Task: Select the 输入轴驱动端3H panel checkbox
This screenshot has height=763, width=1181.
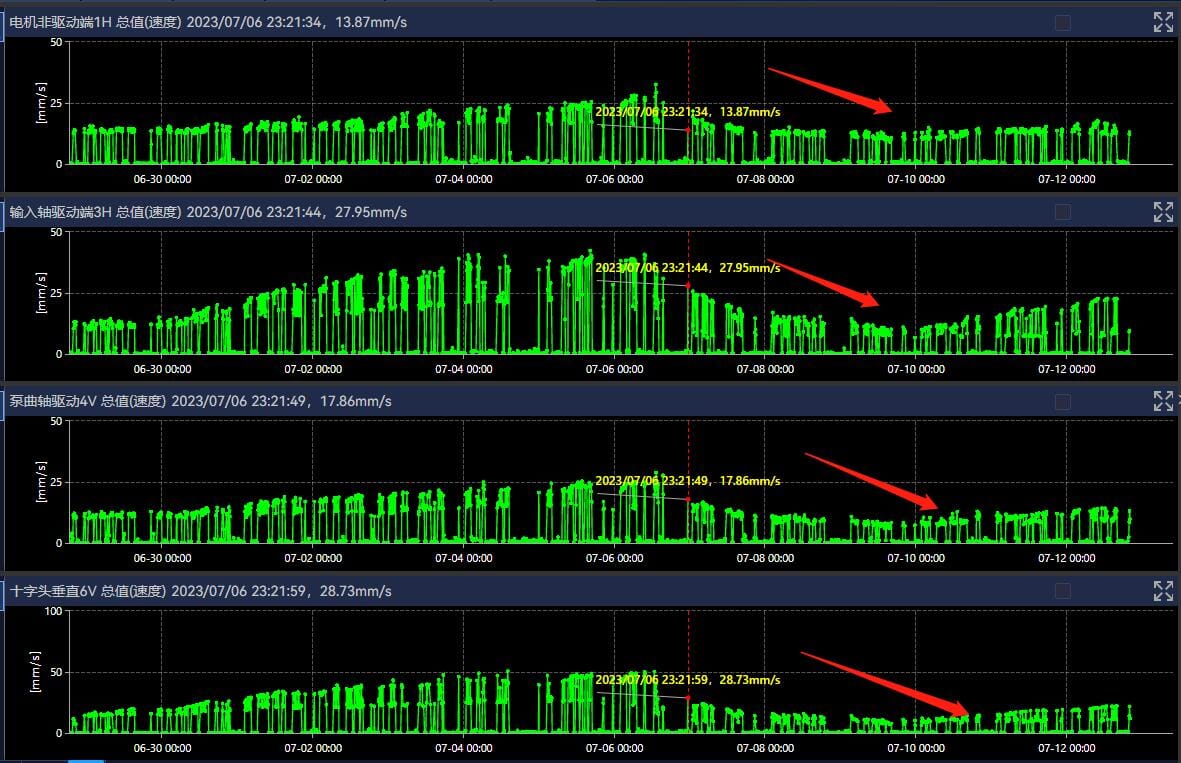Action: click(1063, 212)
